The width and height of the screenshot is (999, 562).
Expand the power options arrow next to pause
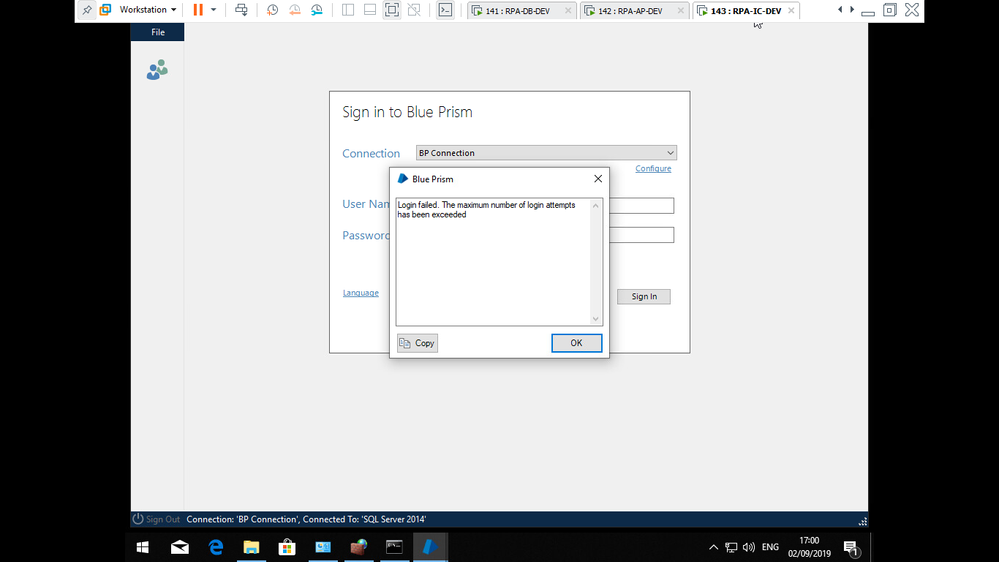click(x=213, y=10)
